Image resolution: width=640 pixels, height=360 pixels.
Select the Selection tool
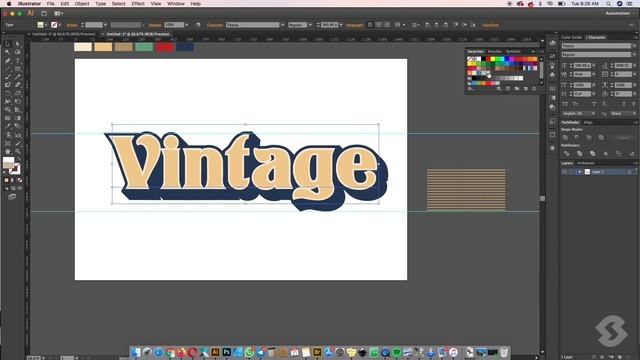(8, 44)
